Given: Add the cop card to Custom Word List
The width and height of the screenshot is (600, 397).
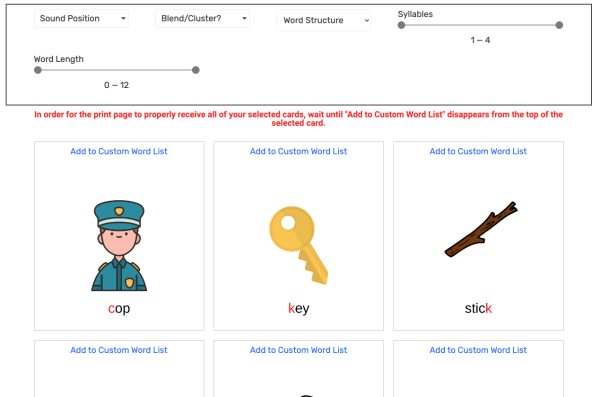Looking at the screenshot, I should point(119,151).
